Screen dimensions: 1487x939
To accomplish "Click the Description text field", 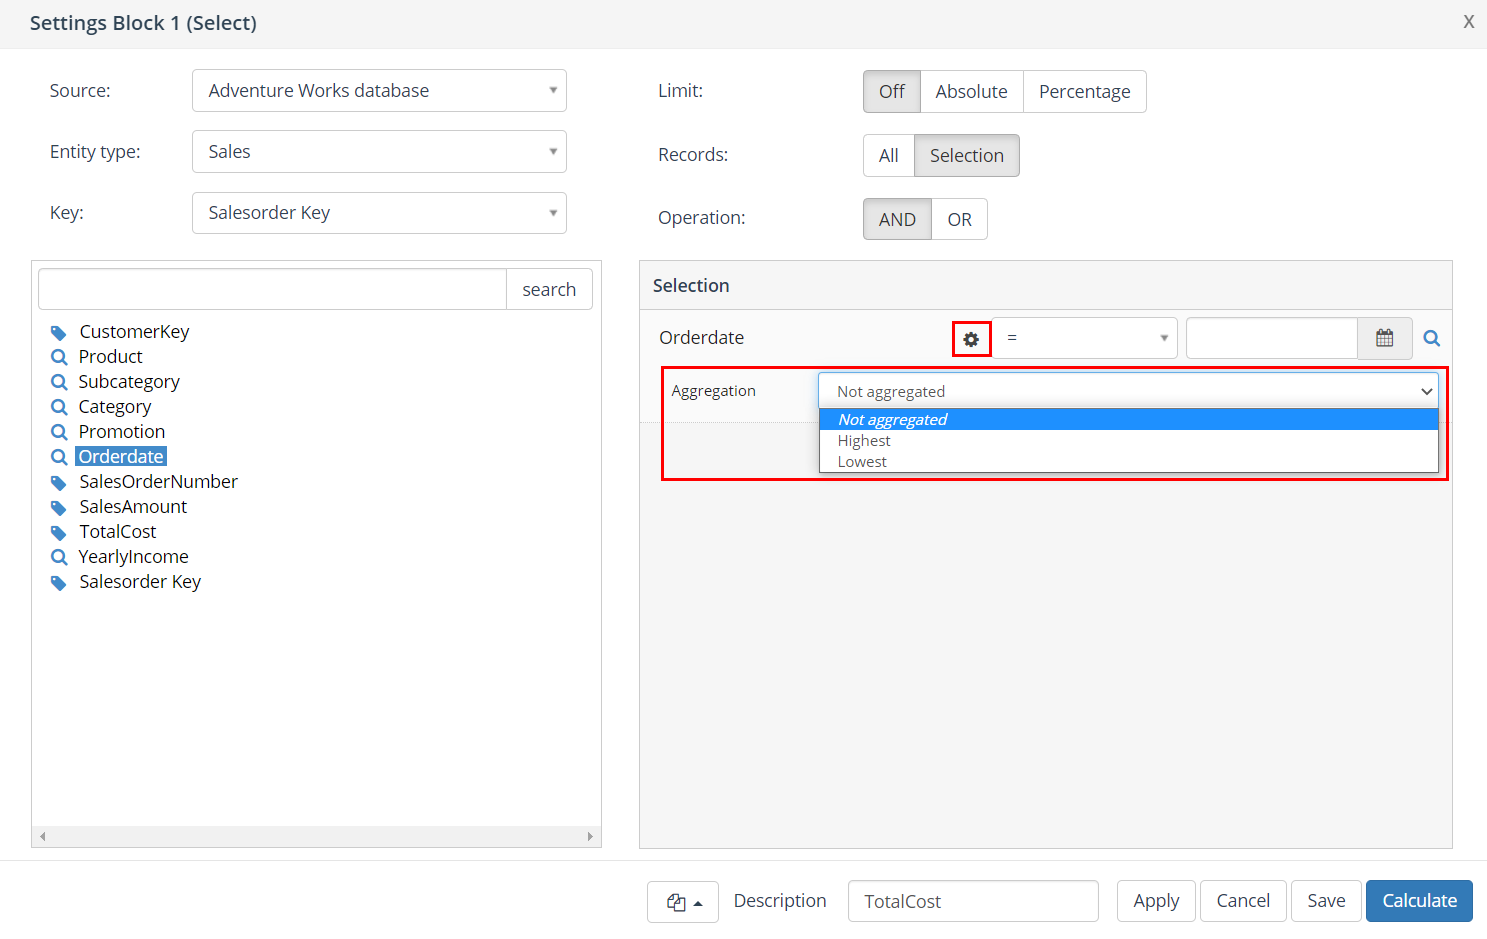I will (x=972, y=901).
